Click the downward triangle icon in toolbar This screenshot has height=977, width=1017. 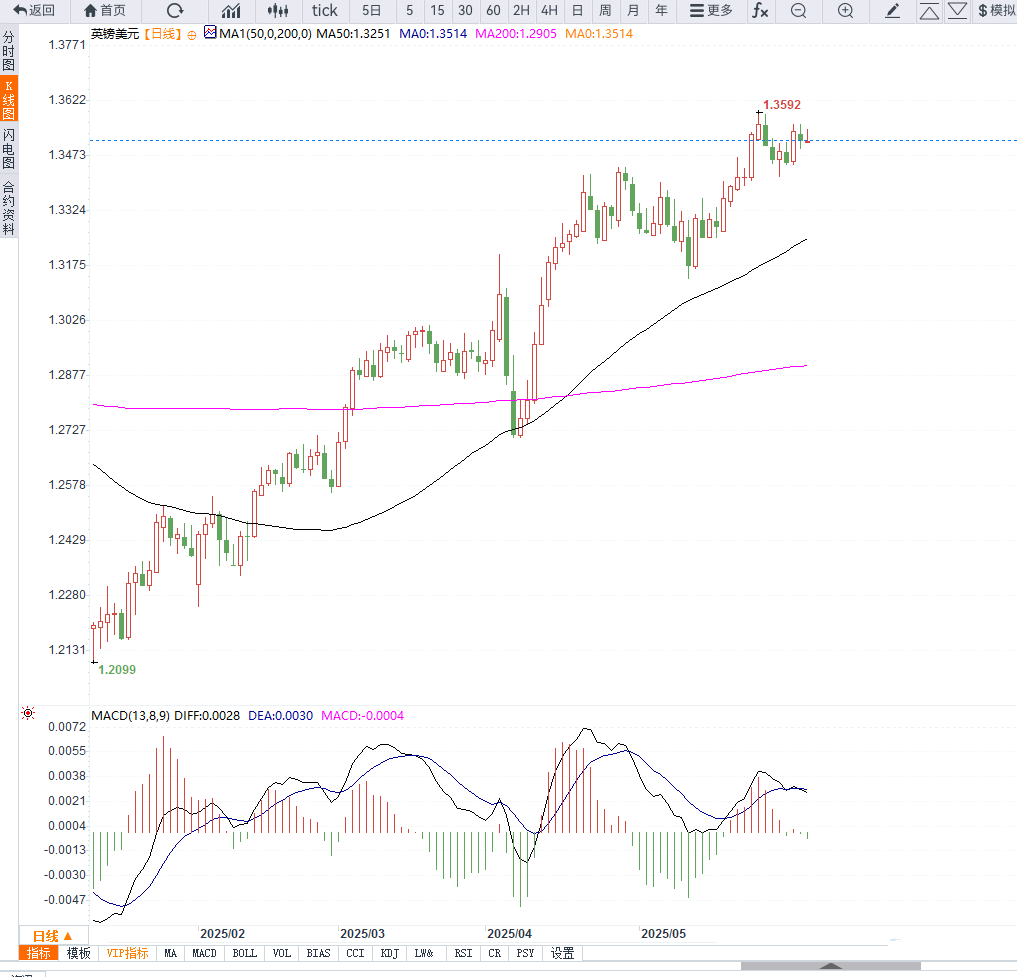pos(957,10)
